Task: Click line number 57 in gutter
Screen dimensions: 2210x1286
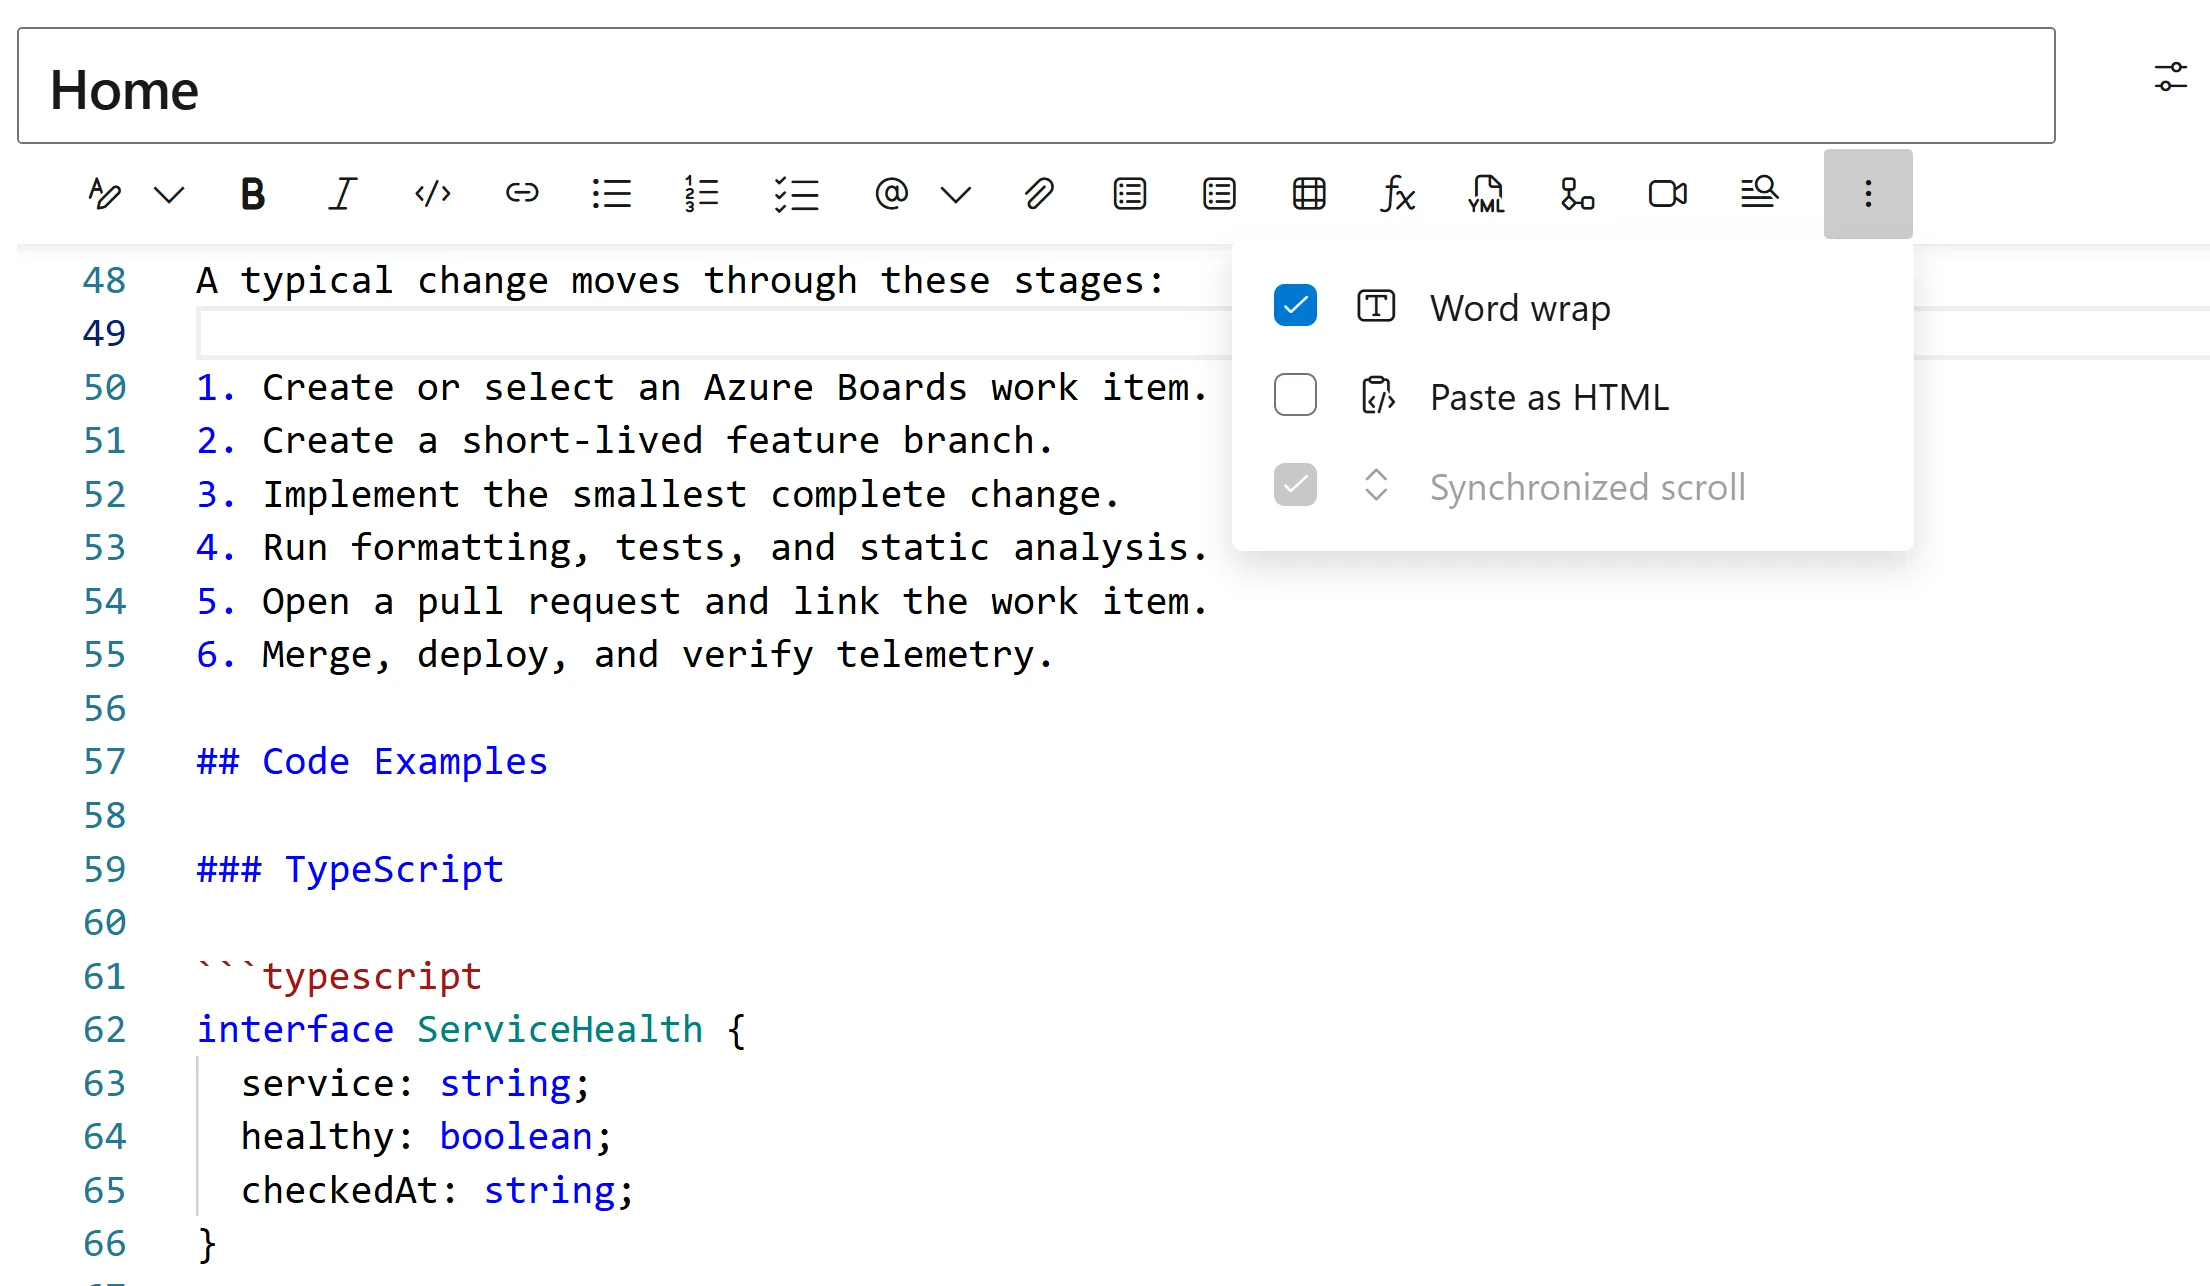Action: (105, 762)
